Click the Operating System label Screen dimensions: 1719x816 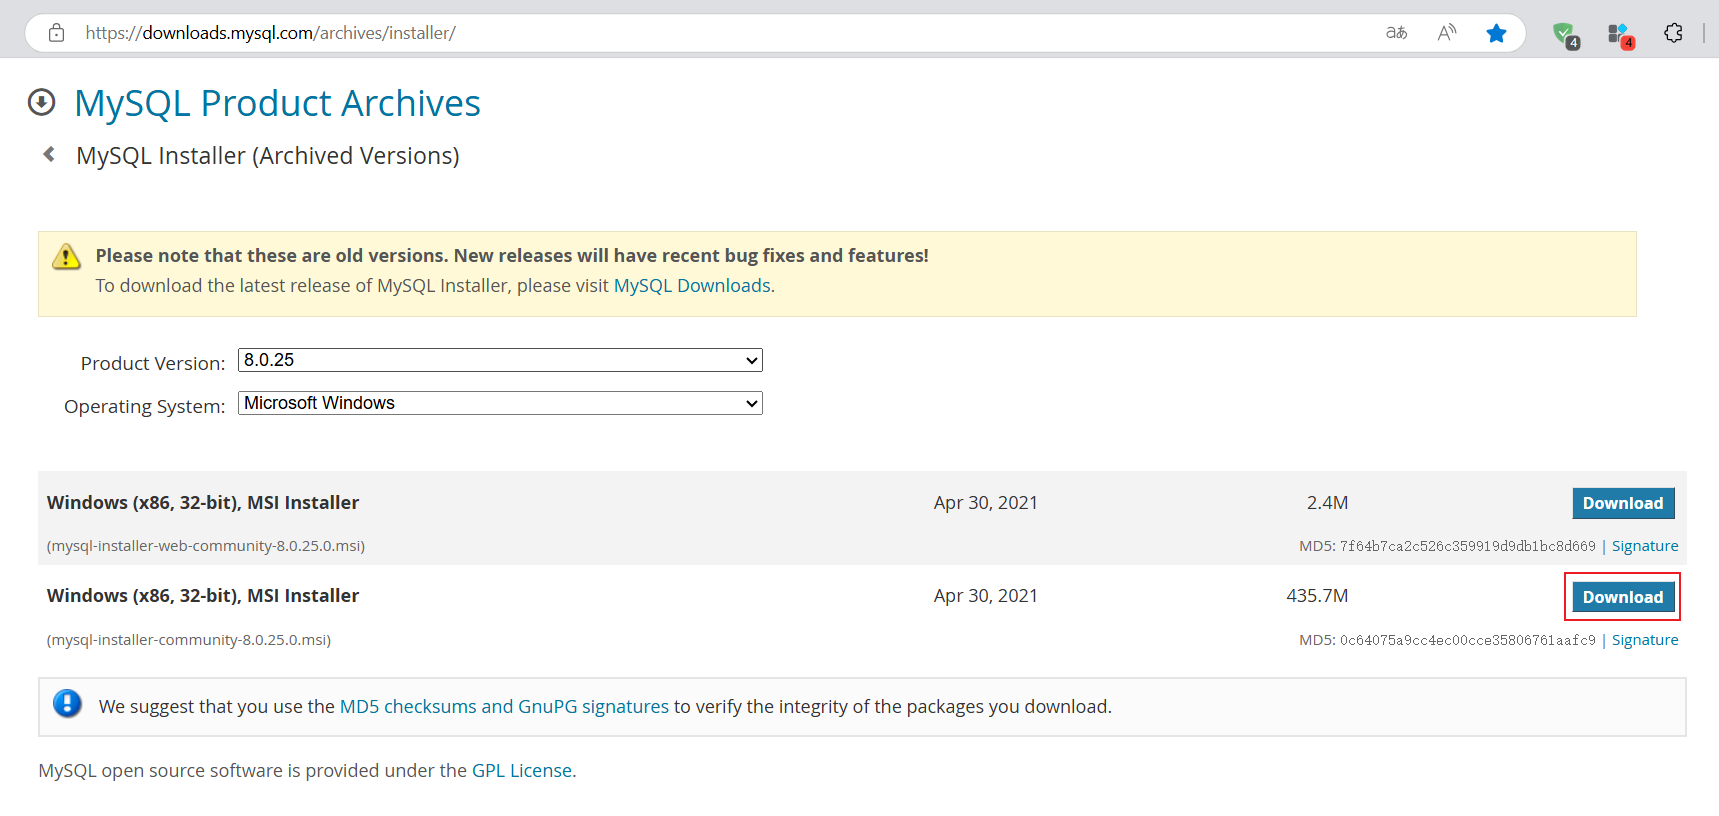pyautogui.click(x=145, y=406)
